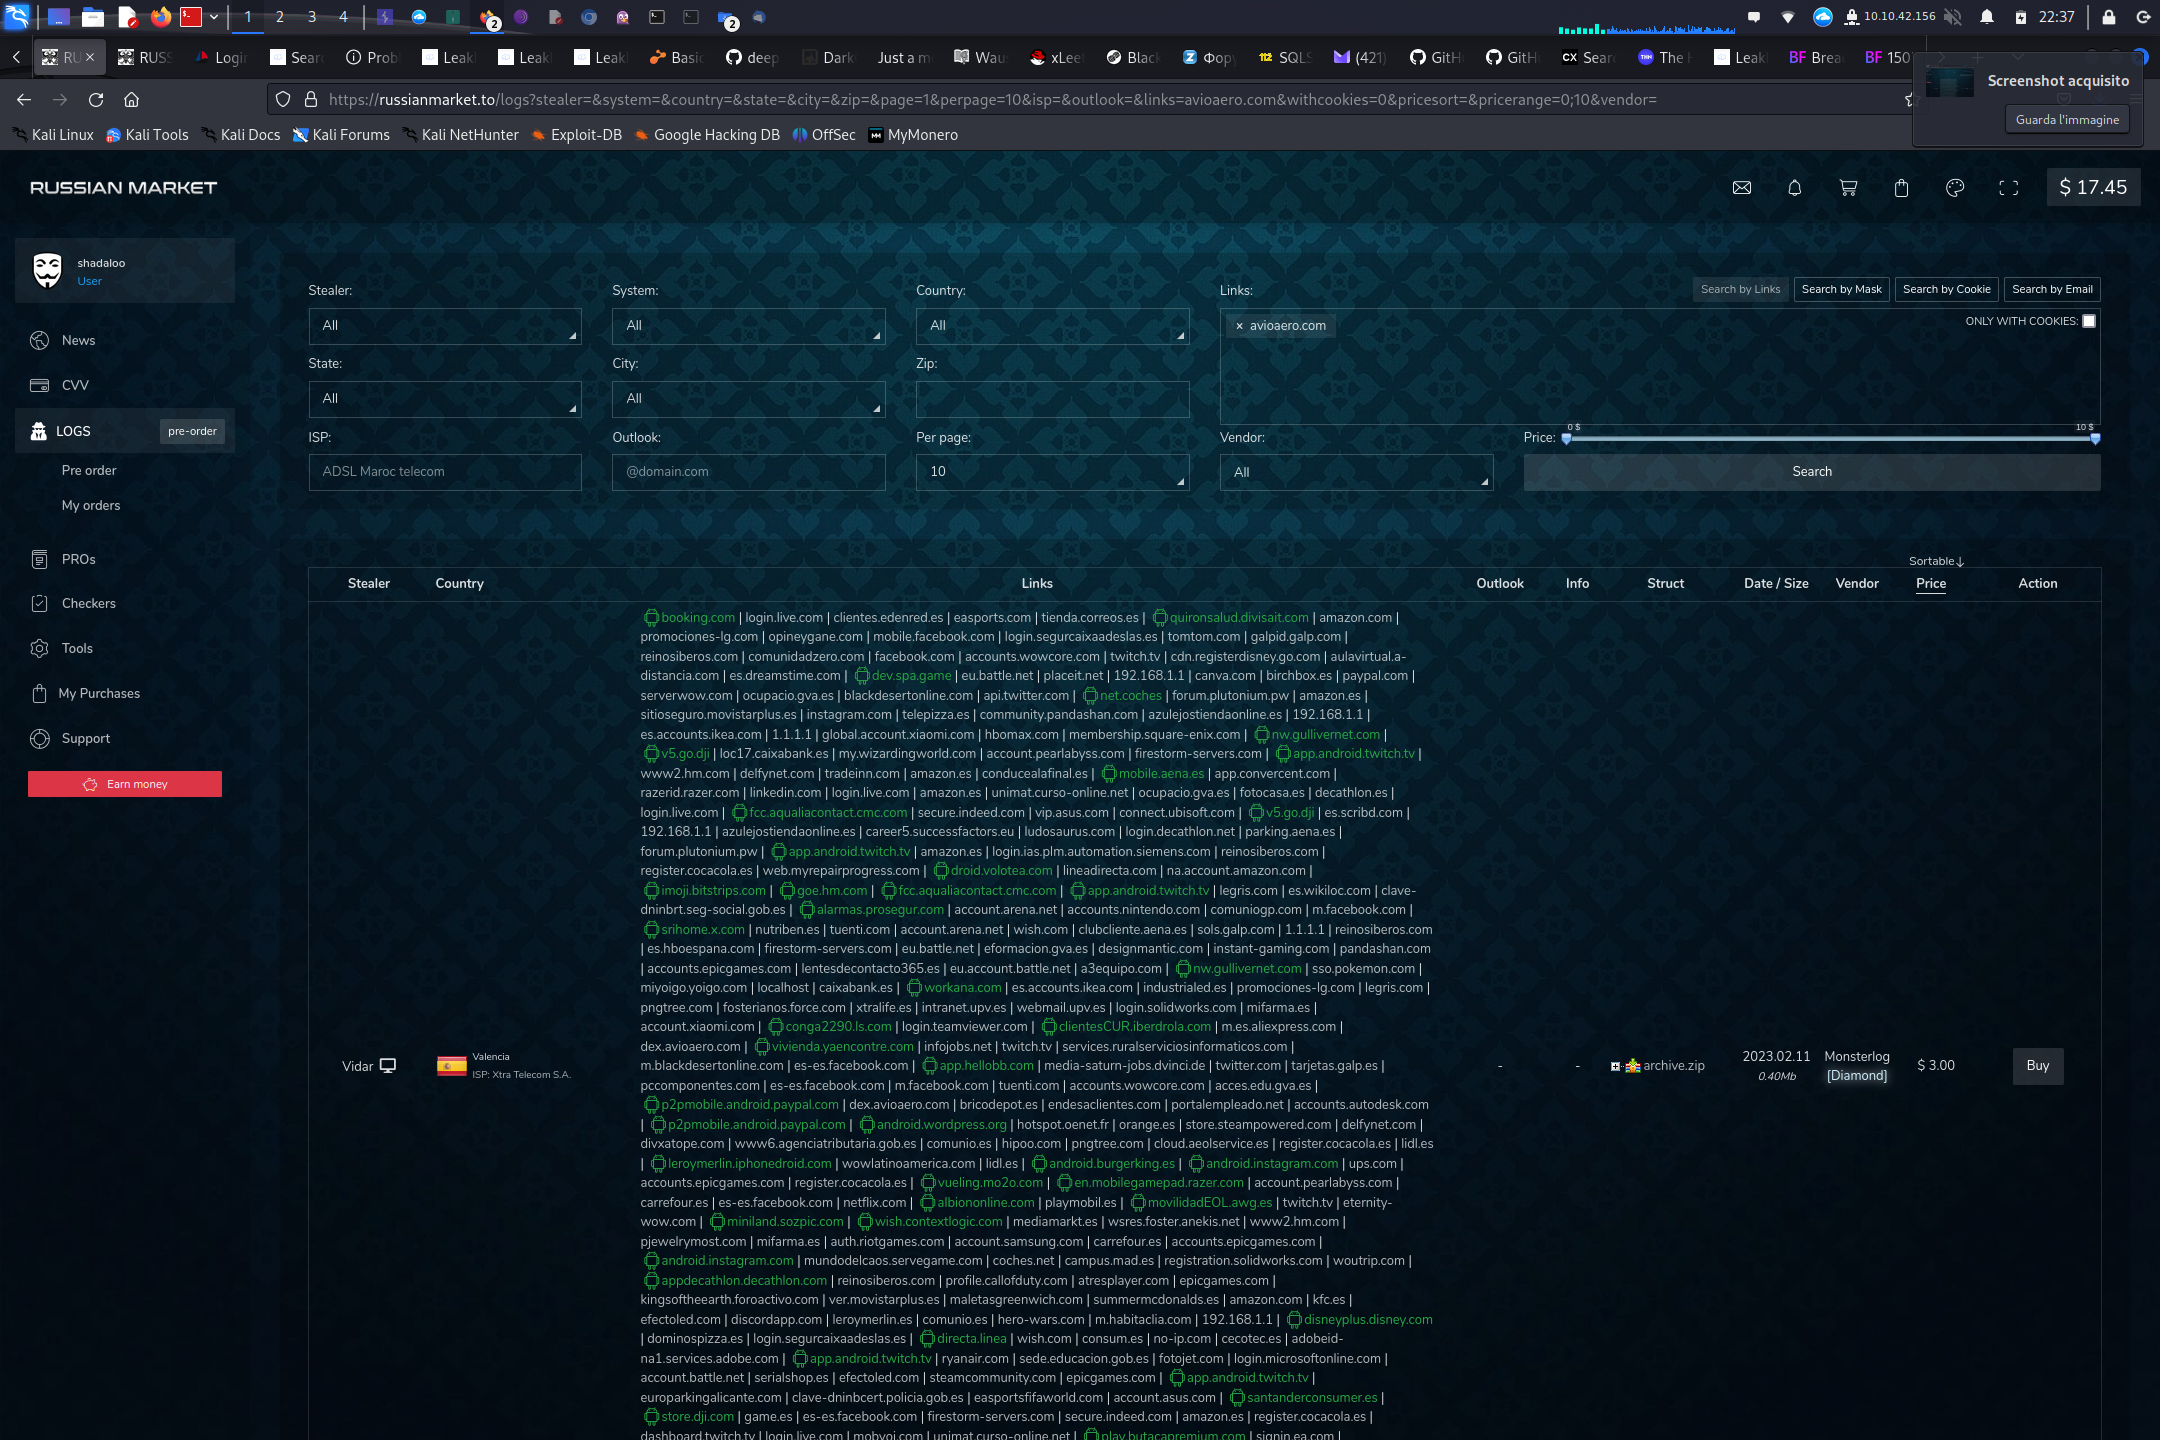Image resolution: width=2160 pixels, height=1440 pixels.
Task: Open the Stealer filter dropdown
Action: coord(445,326)
